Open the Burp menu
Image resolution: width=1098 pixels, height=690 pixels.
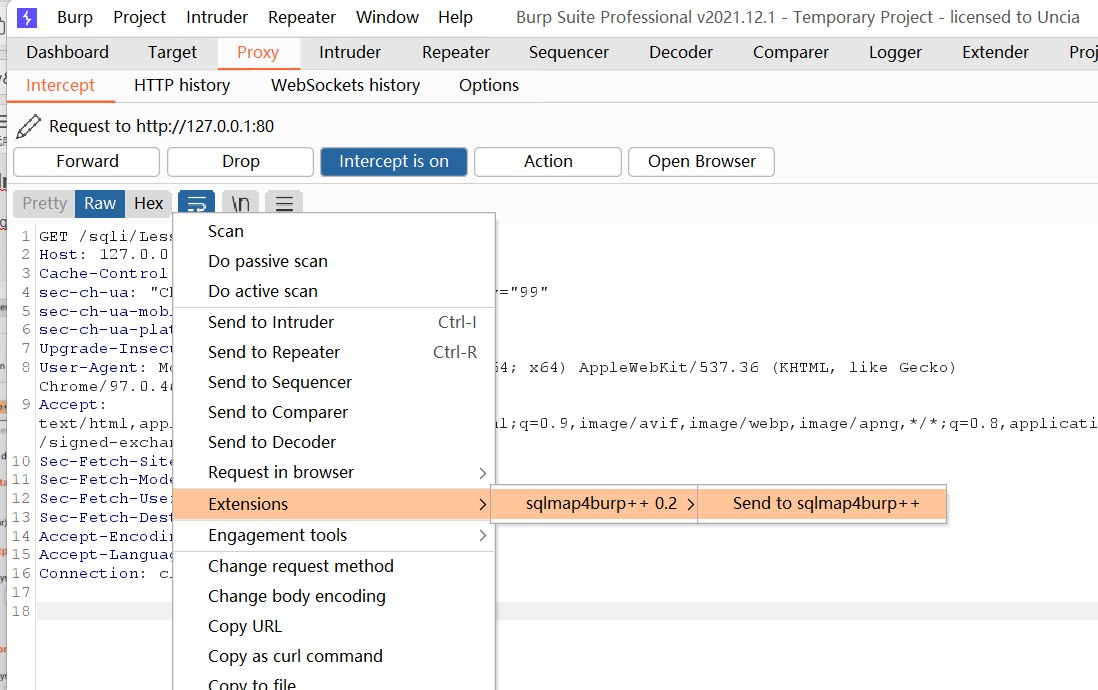(75, 18)
